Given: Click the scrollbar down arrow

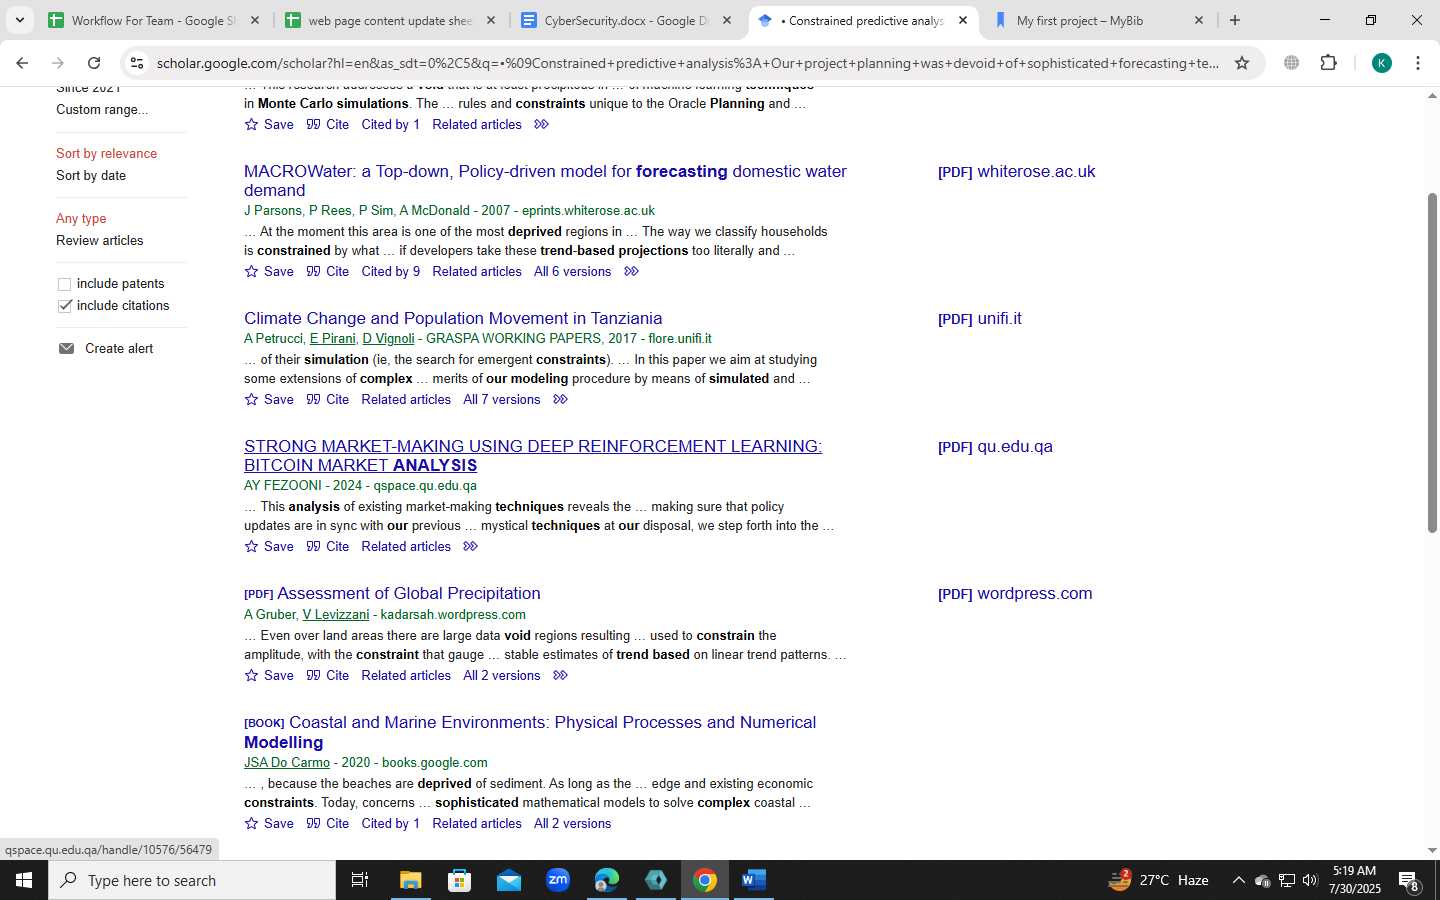Looking at the screenshot, I should click(1432, 850).
